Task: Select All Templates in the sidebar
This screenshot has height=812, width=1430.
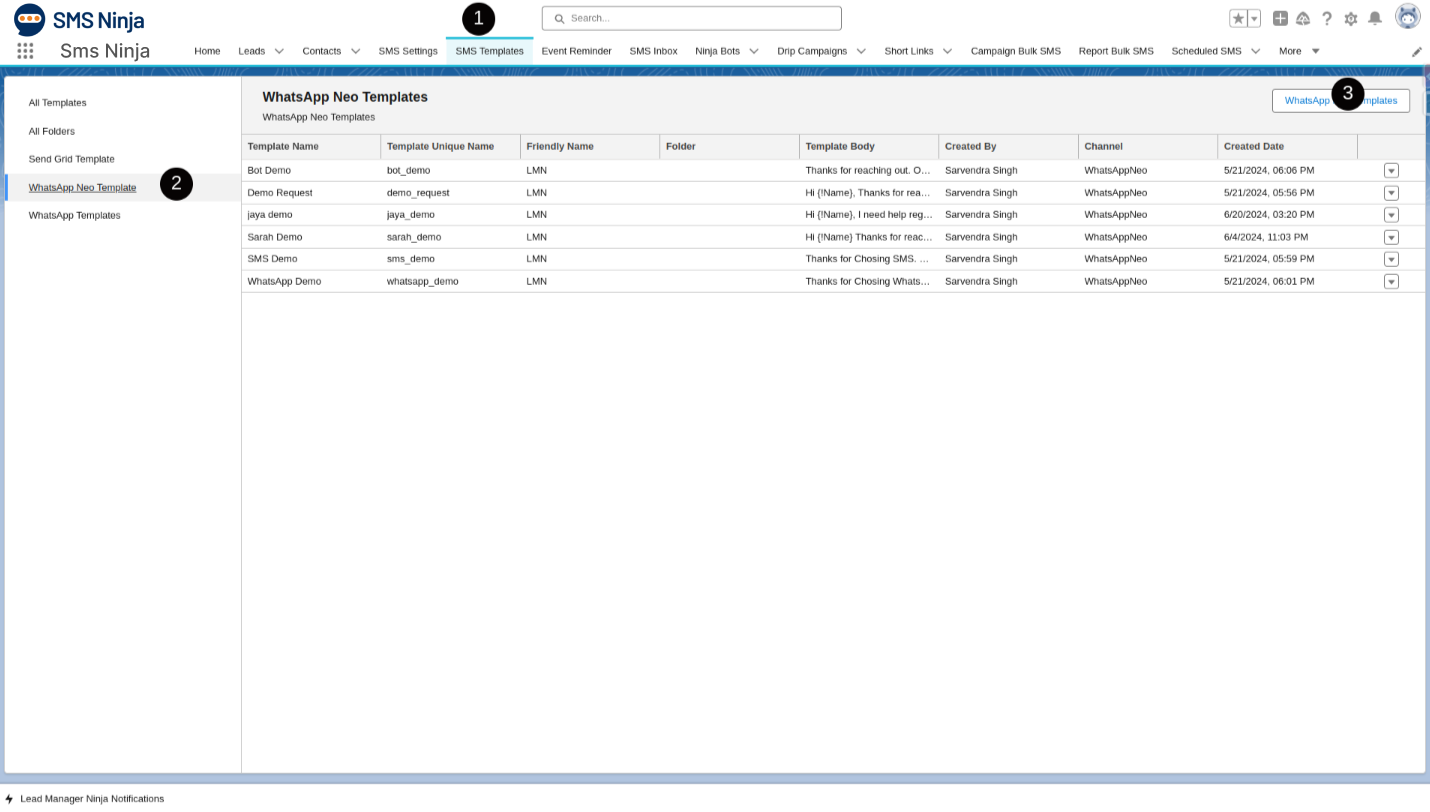Action: [x=58, y=103]
